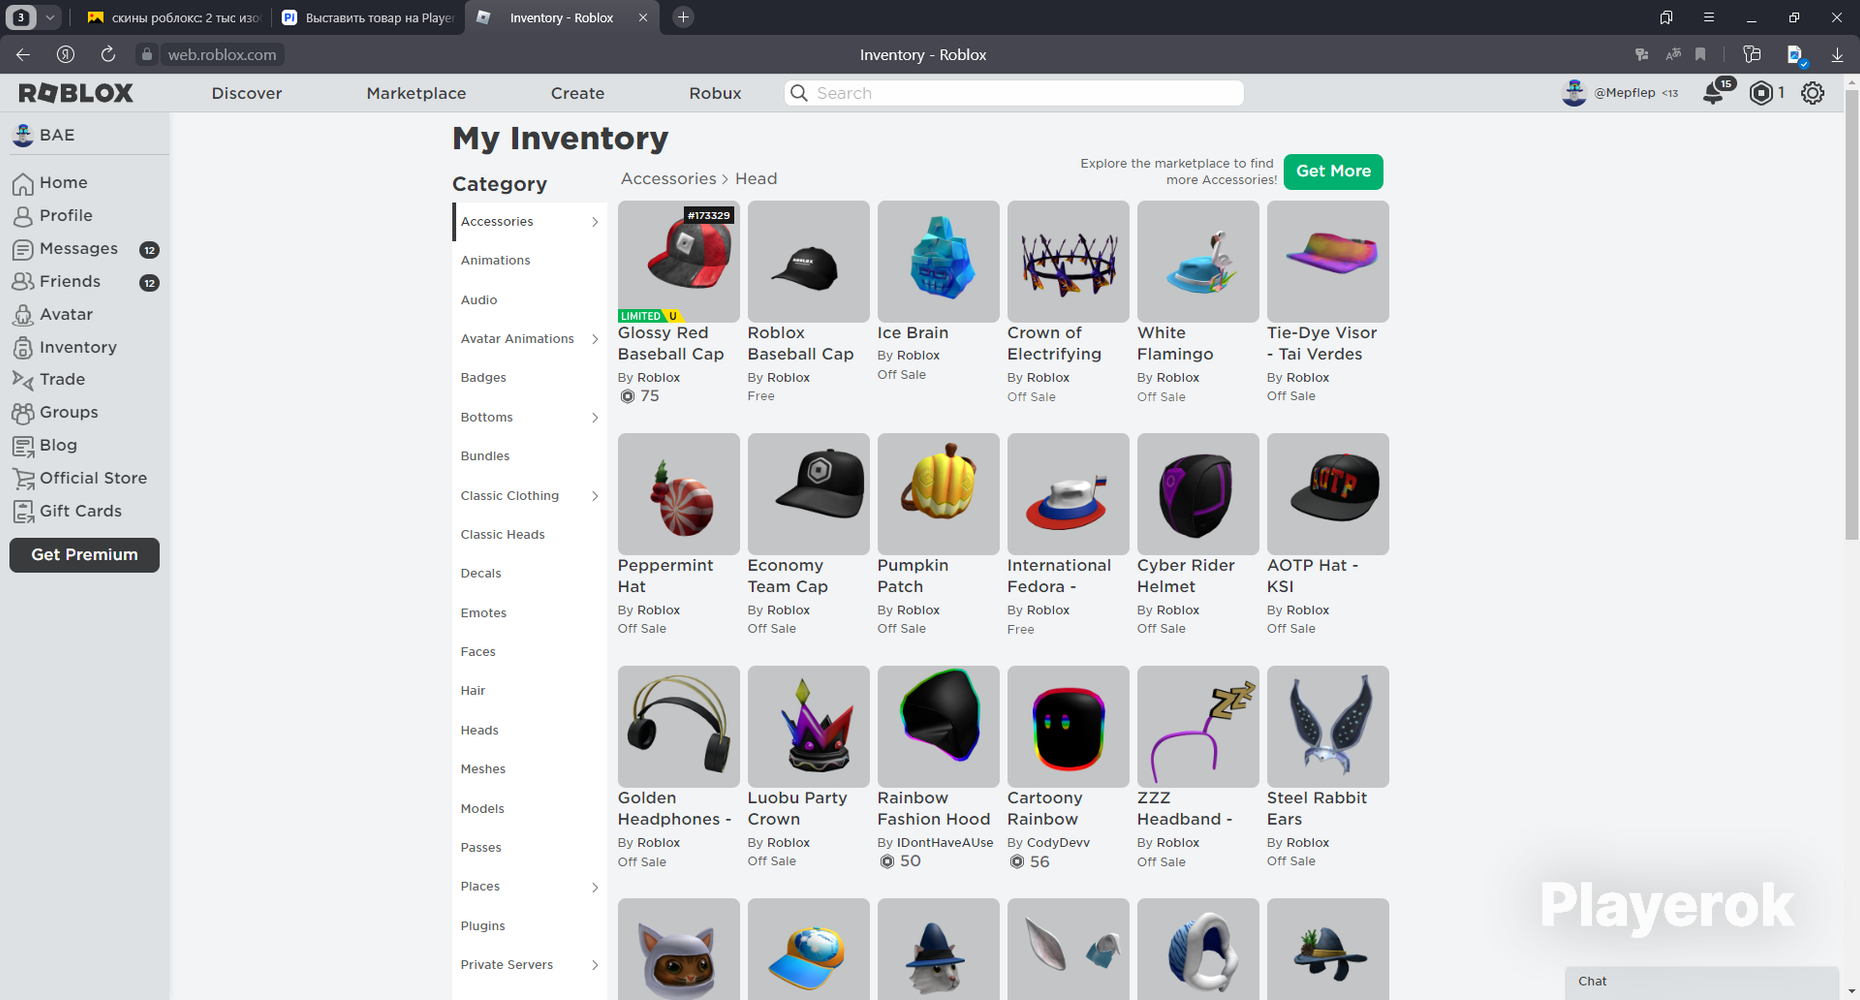Image resolution: width=1860 pixels, height=1000 pixels.
Task: Open creator CodyDevv link
Action: (1058, 843)
